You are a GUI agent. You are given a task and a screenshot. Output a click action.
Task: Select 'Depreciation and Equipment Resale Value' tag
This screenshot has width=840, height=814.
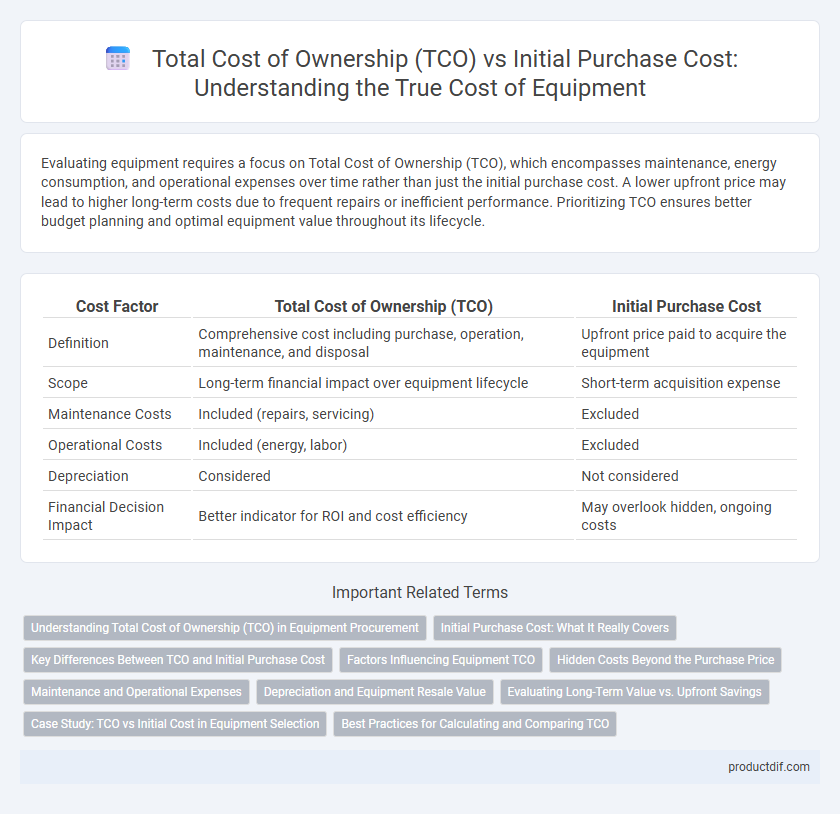pyautogui.click(x=374, y=692)
